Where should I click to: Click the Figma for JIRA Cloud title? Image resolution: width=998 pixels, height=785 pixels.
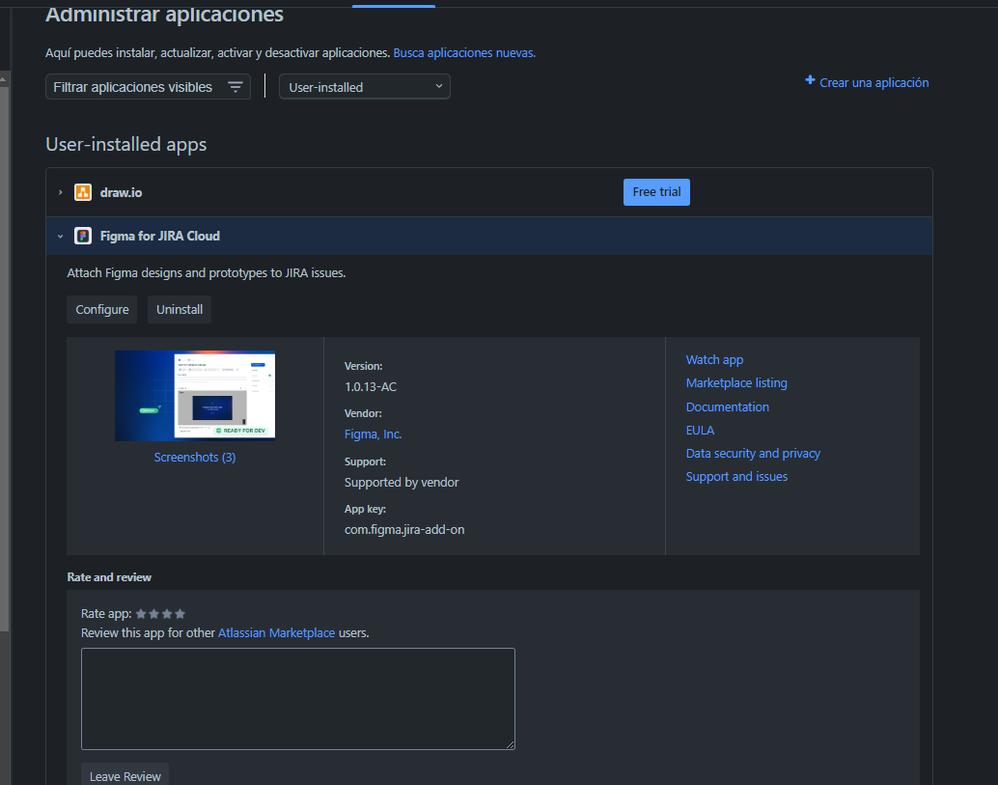coord(160,236)
